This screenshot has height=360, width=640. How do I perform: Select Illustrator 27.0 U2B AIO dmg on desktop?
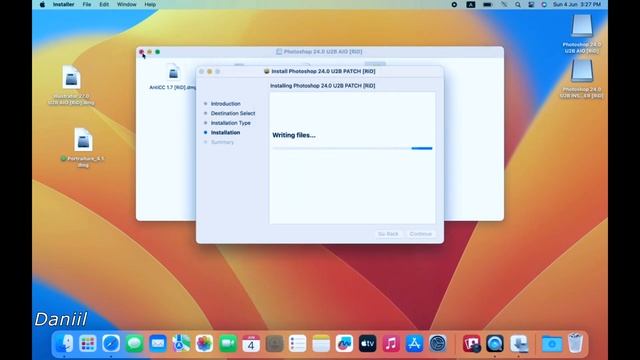[71, 85]
